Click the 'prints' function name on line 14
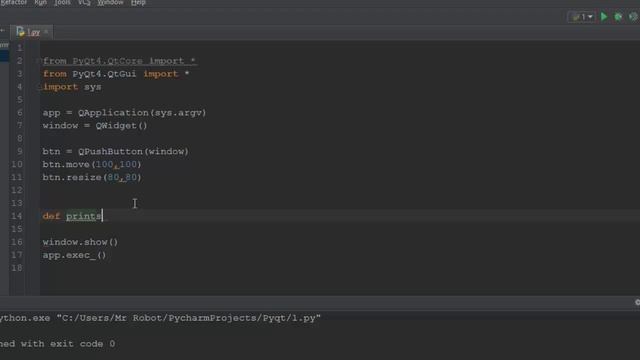 [84, 216]
